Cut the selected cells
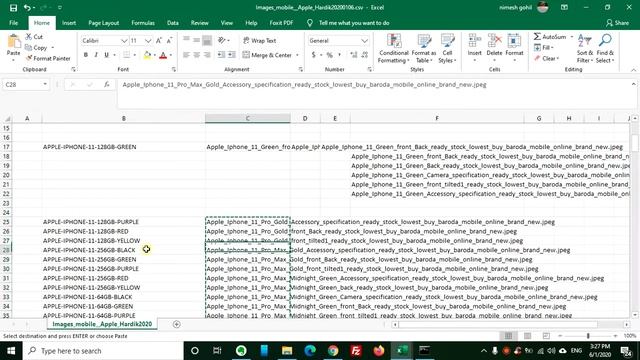Viewport: 640px width, 360px height. click(x=34, y=37)
